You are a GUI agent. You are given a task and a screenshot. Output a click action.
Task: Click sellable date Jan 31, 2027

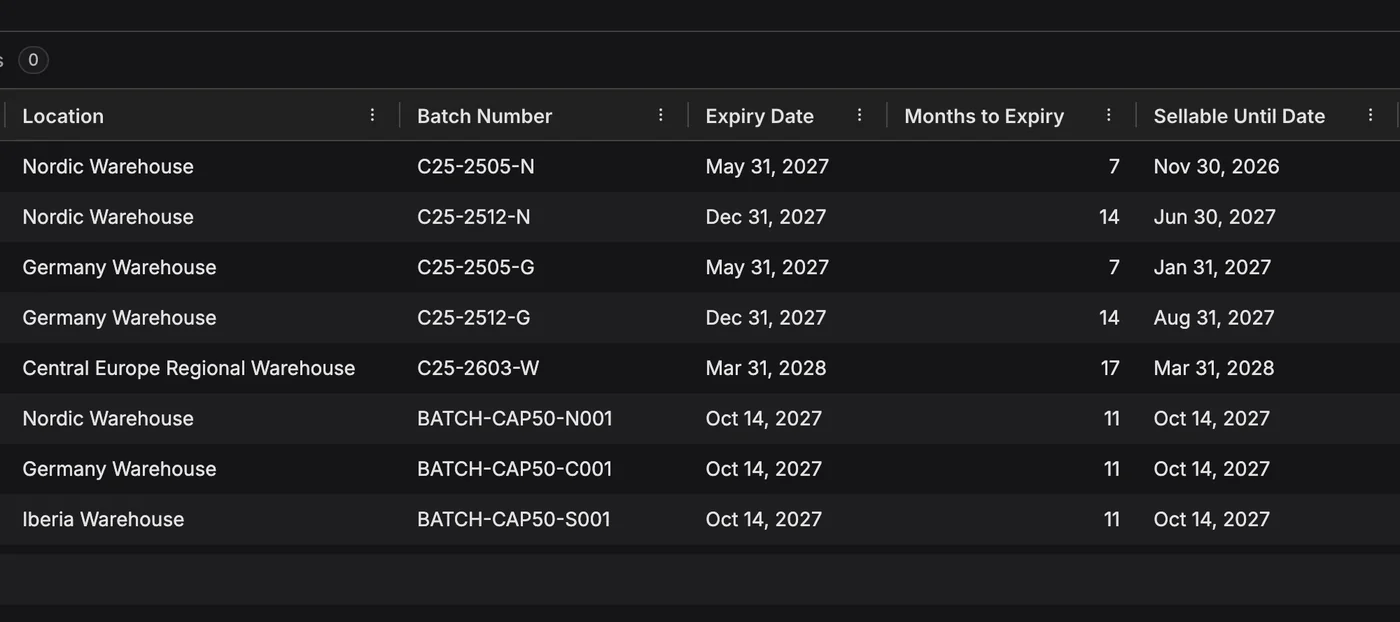1212,267
